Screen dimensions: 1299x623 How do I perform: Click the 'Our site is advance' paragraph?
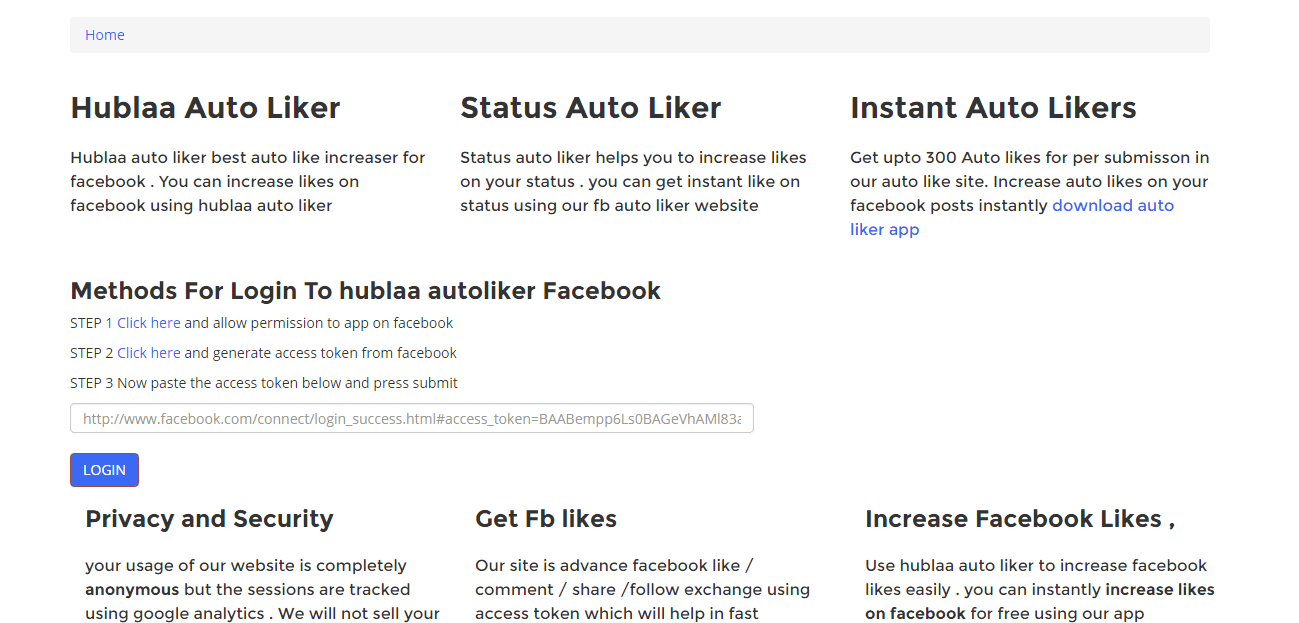tap(641, 590)
